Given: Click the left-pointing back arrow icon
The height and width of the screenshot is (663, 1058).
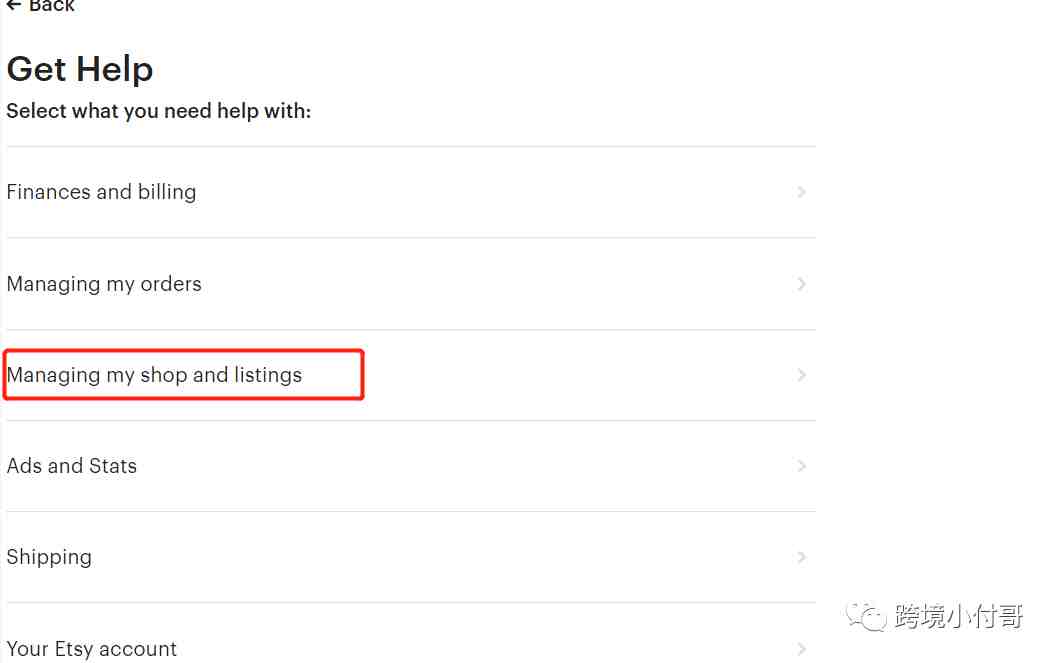Looking at the screenshot, I should click(13, 5).
